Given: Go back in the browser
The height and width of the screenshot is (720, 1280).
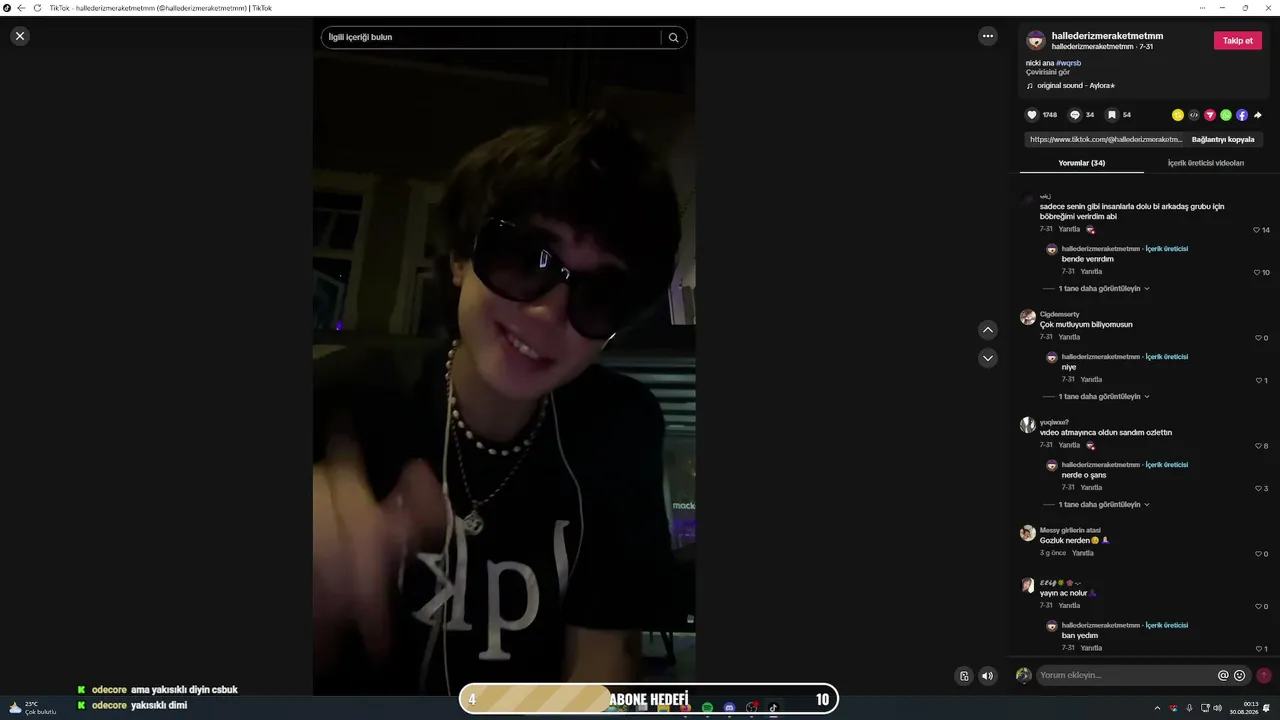Looking at the screenshot, I should click(x=21, y=8).
